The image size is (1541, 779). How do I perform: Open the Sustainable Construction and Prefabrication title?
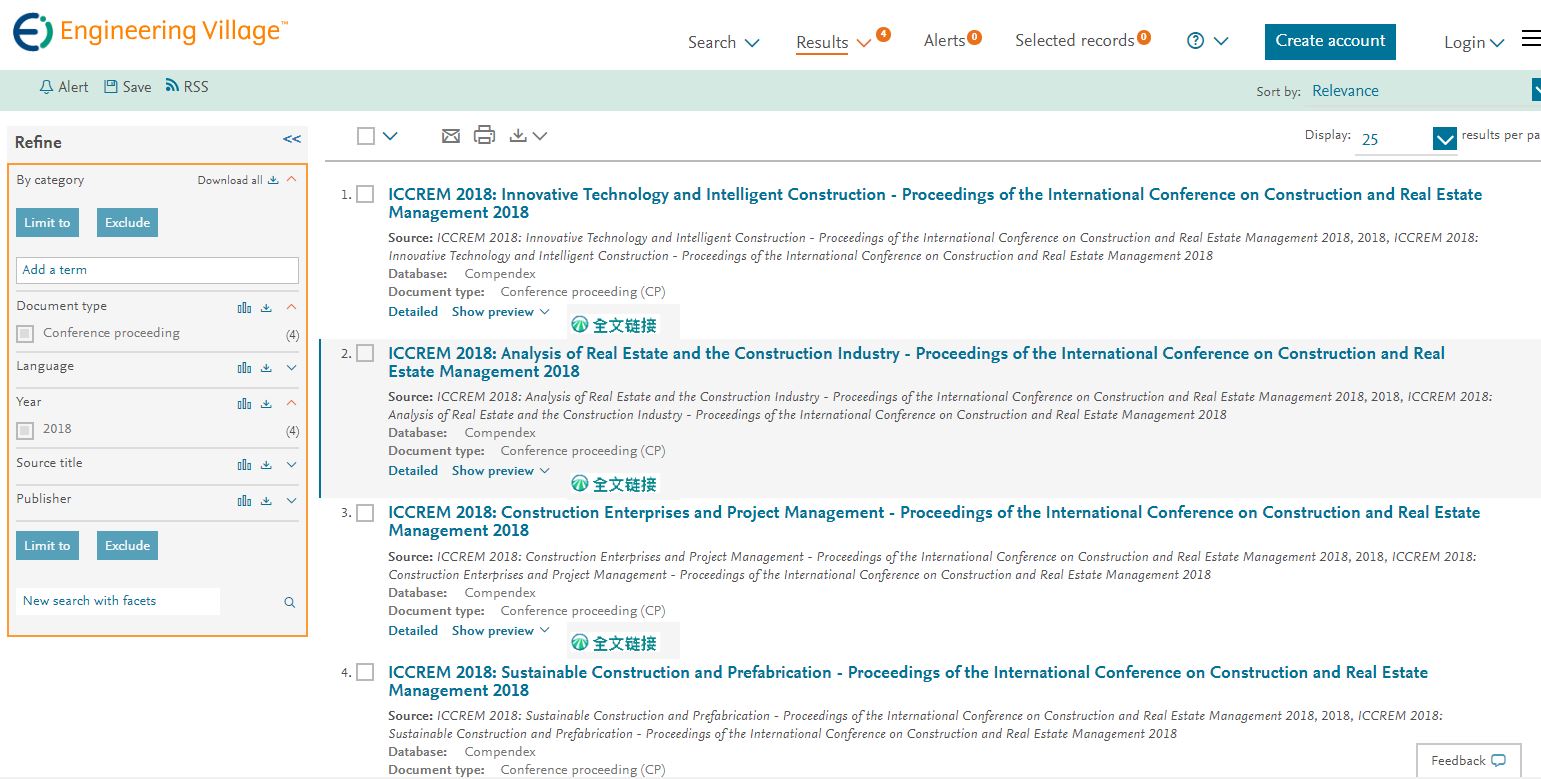pos(908,681)
